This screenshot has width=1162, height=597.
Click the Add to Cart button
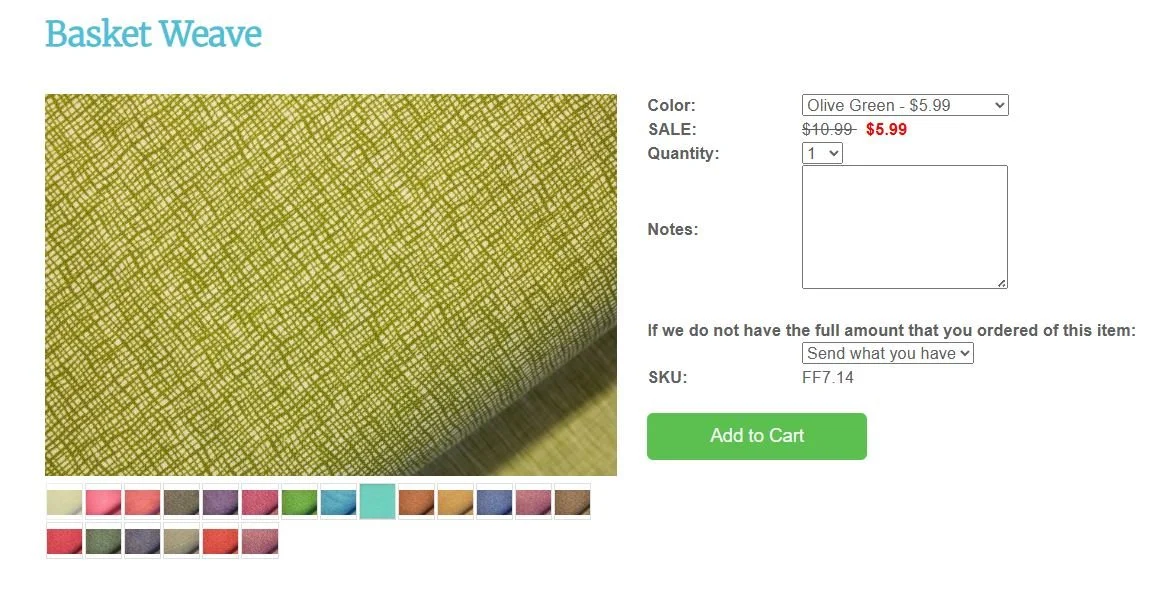[757, 436]
